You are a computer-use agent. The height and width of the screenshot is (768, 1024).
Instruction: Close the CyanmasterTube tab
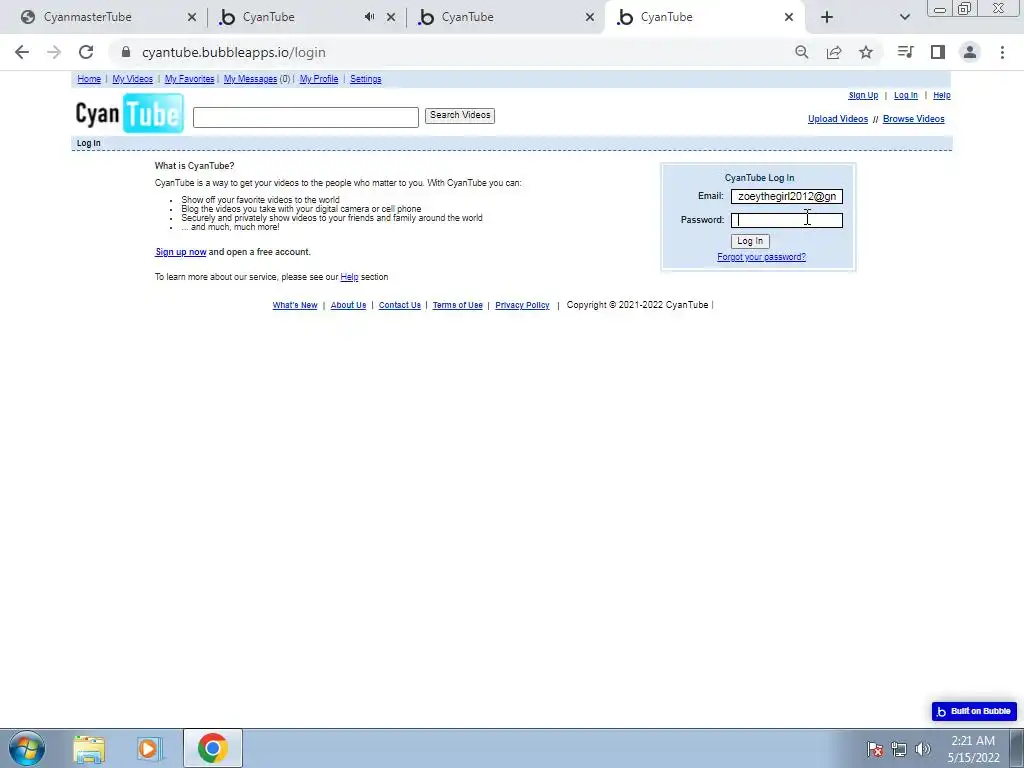pyautogui.click(x=191, y=17)
